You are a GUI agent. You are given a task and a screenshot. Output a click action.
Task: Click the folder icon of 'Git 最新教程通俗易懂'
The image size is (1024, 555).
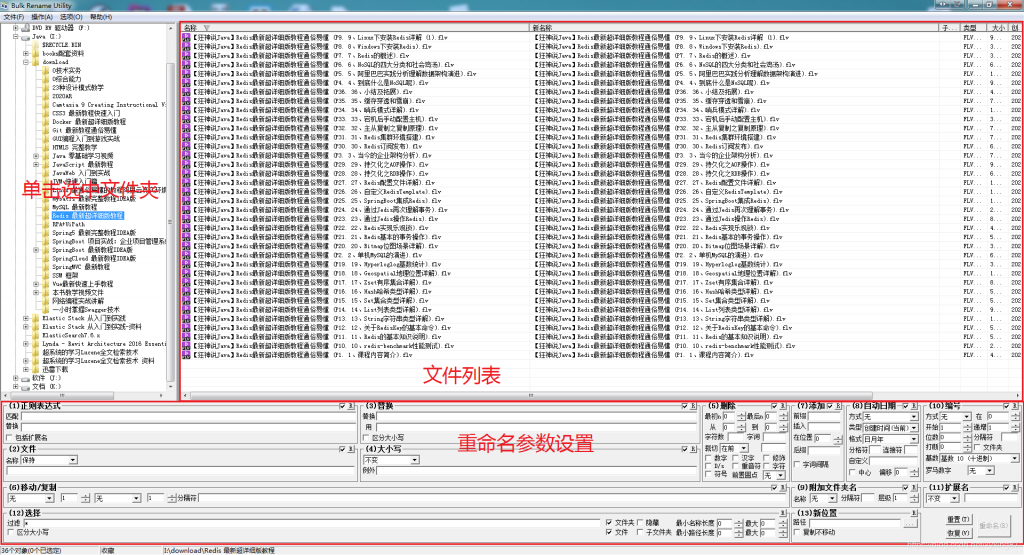click(x=46, y=131)
